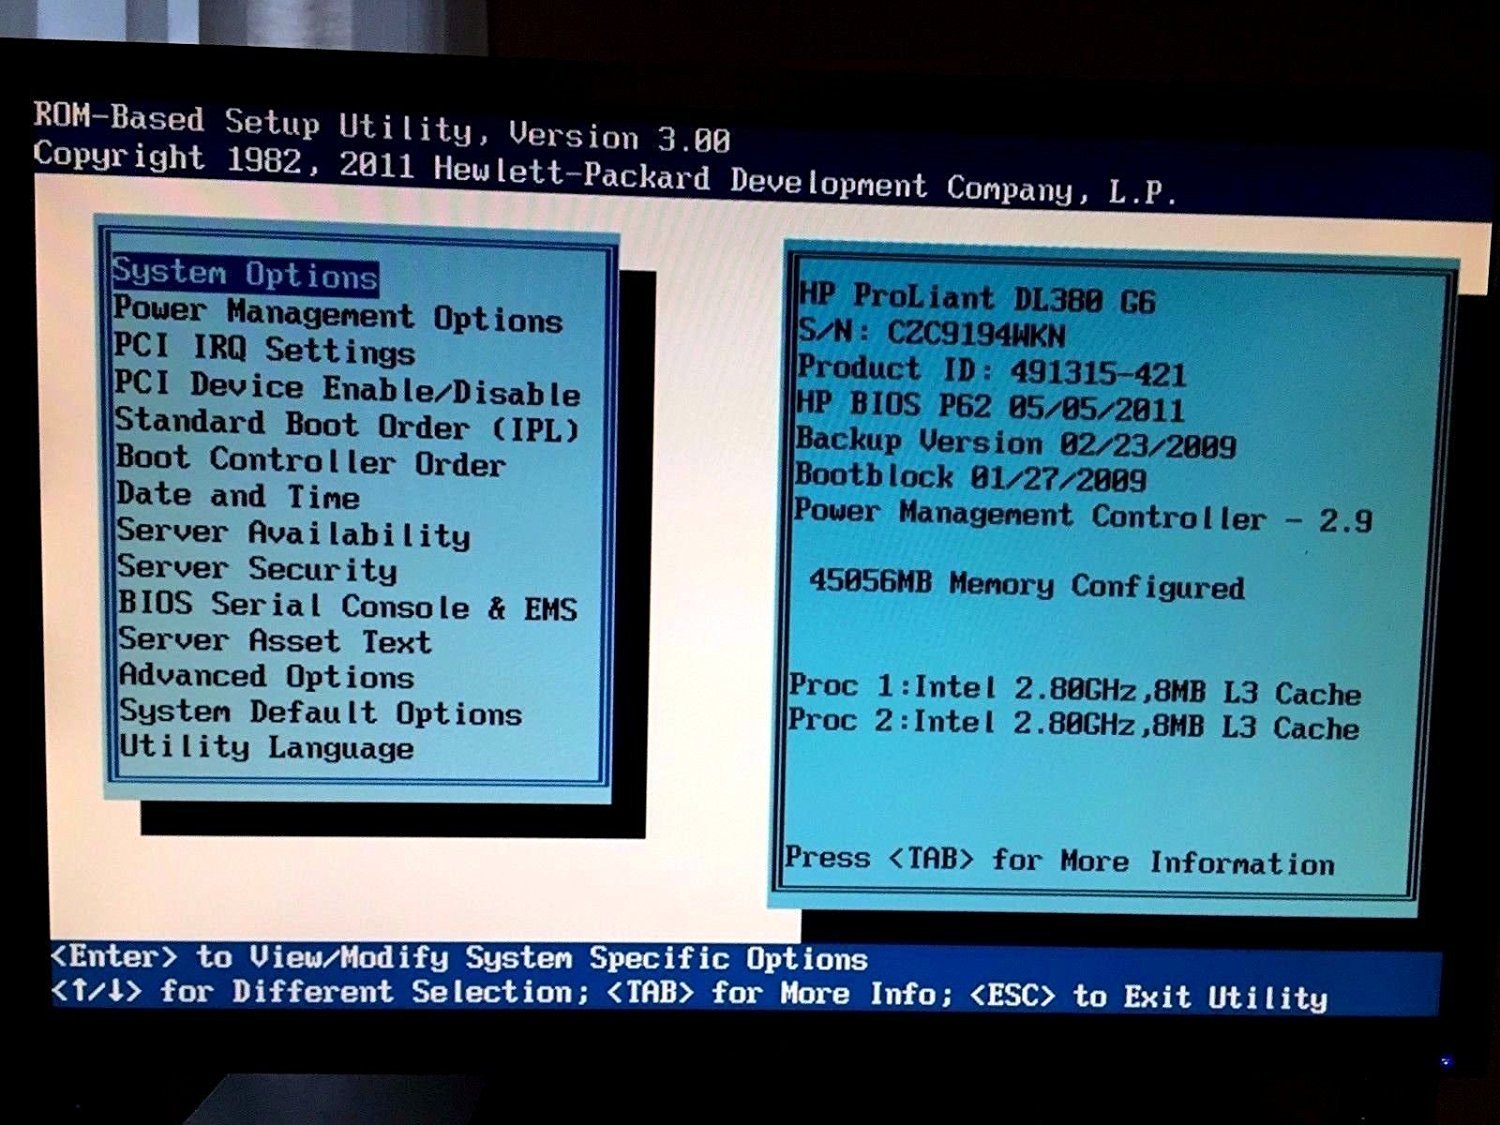Open Boot Controller Order
This screenshot has height=1125, width=1500.
tap(310, 461)
